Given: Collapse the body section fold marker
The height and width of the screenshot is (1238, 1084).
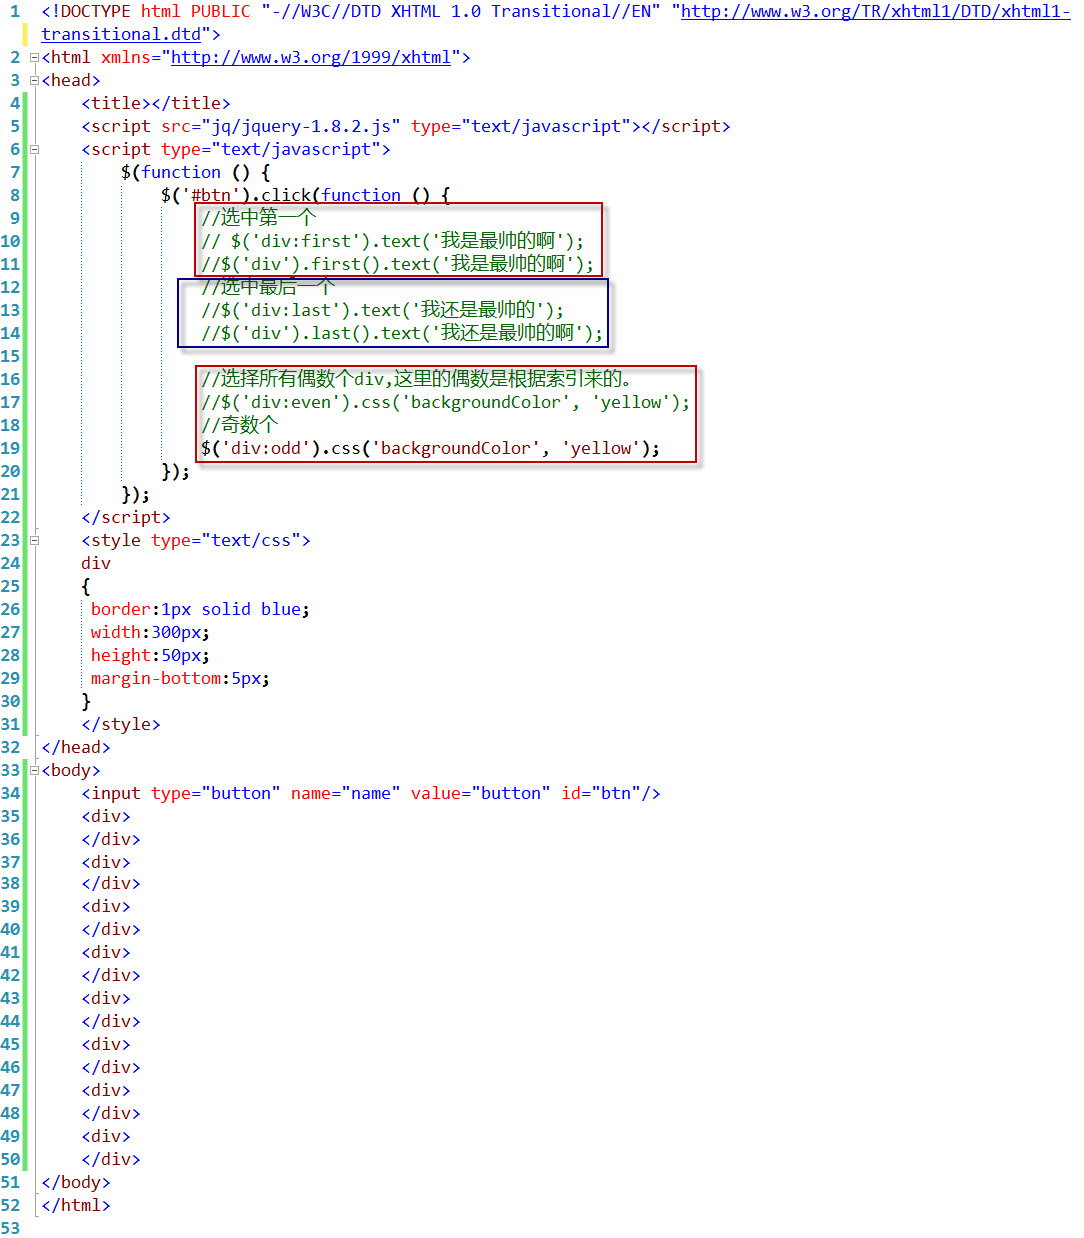Looking at the screenshot, I should click(34, 770).
